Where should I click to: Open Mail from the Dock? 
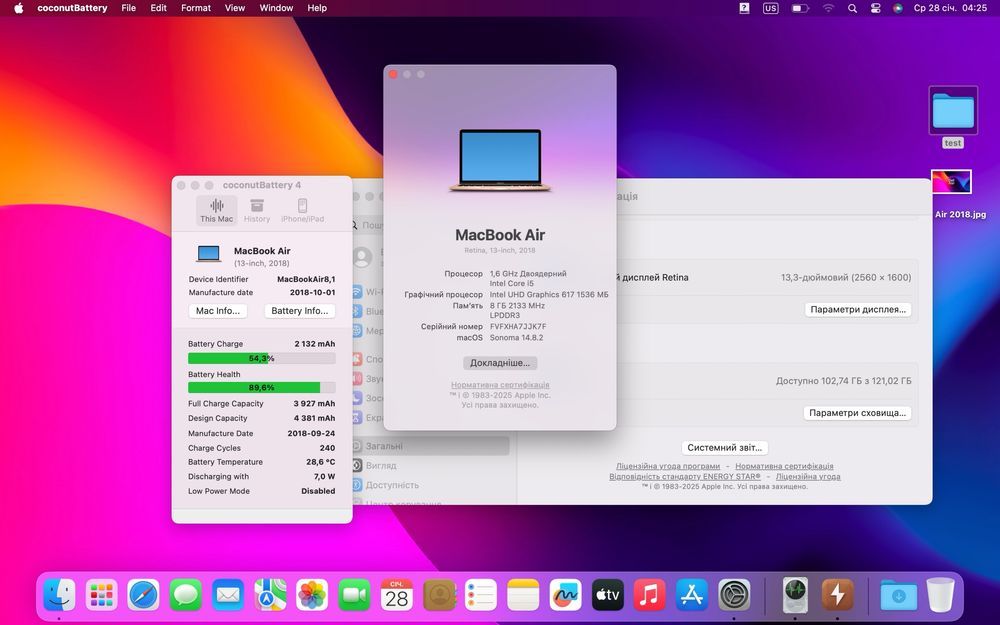[228, 596]
